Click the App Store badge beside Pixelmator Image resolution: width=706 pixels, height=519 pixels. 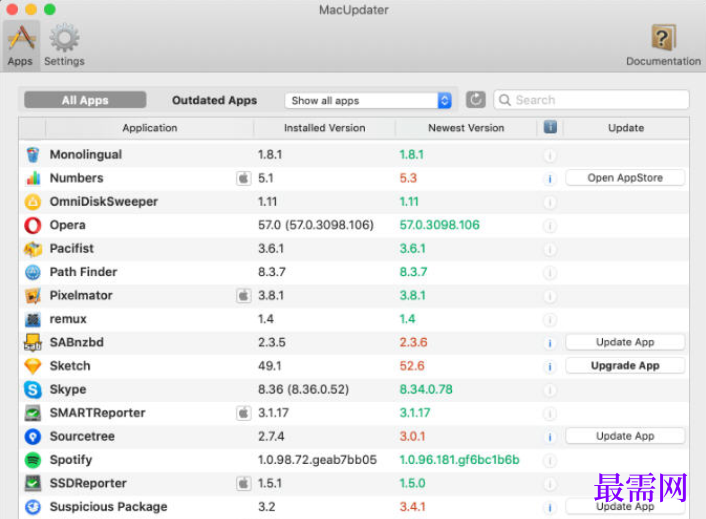(244, 296)
